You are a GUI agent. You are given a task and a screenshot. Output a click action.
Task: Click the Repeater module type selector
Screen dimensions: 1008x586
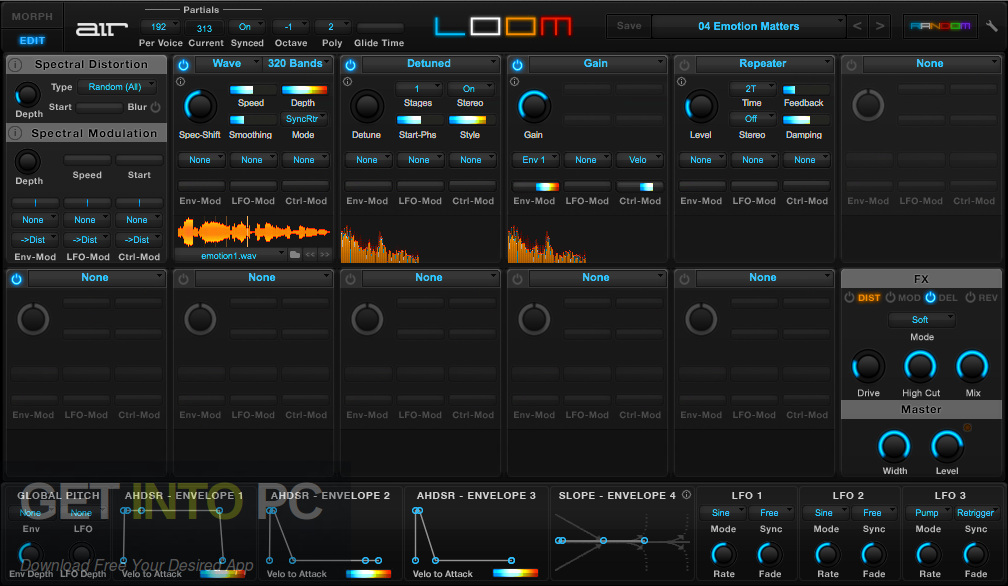coord(764,64)
